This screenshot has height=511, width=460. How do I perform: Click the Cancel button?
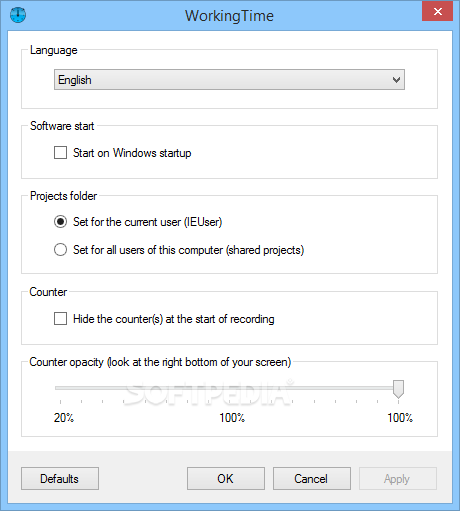tap(312, 479)
